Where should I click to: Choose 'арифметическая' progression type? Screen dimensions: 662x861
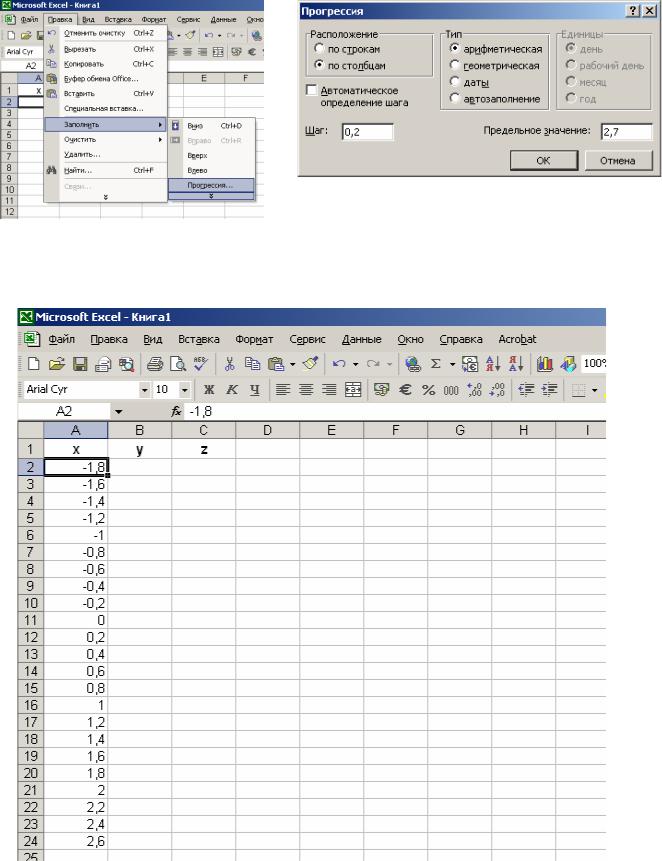(455, 48)
